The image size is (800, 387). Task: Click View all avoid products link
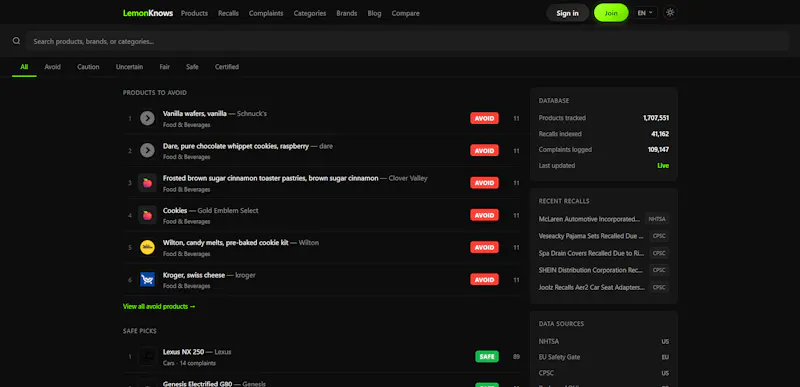click(159, 306)
